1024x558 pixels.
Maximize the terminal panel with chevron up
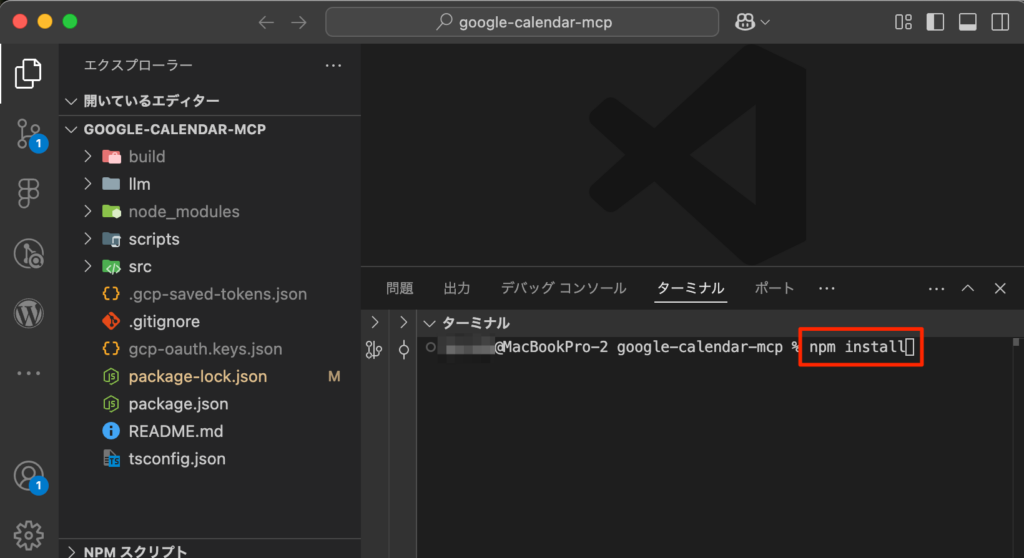point(968,288)
